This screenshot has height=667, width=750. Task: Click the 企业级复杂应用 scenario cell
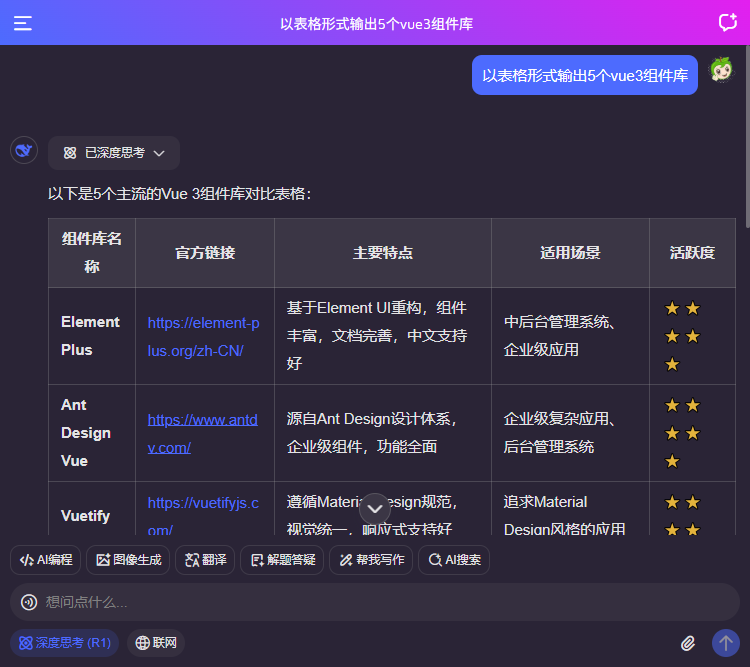570,433
